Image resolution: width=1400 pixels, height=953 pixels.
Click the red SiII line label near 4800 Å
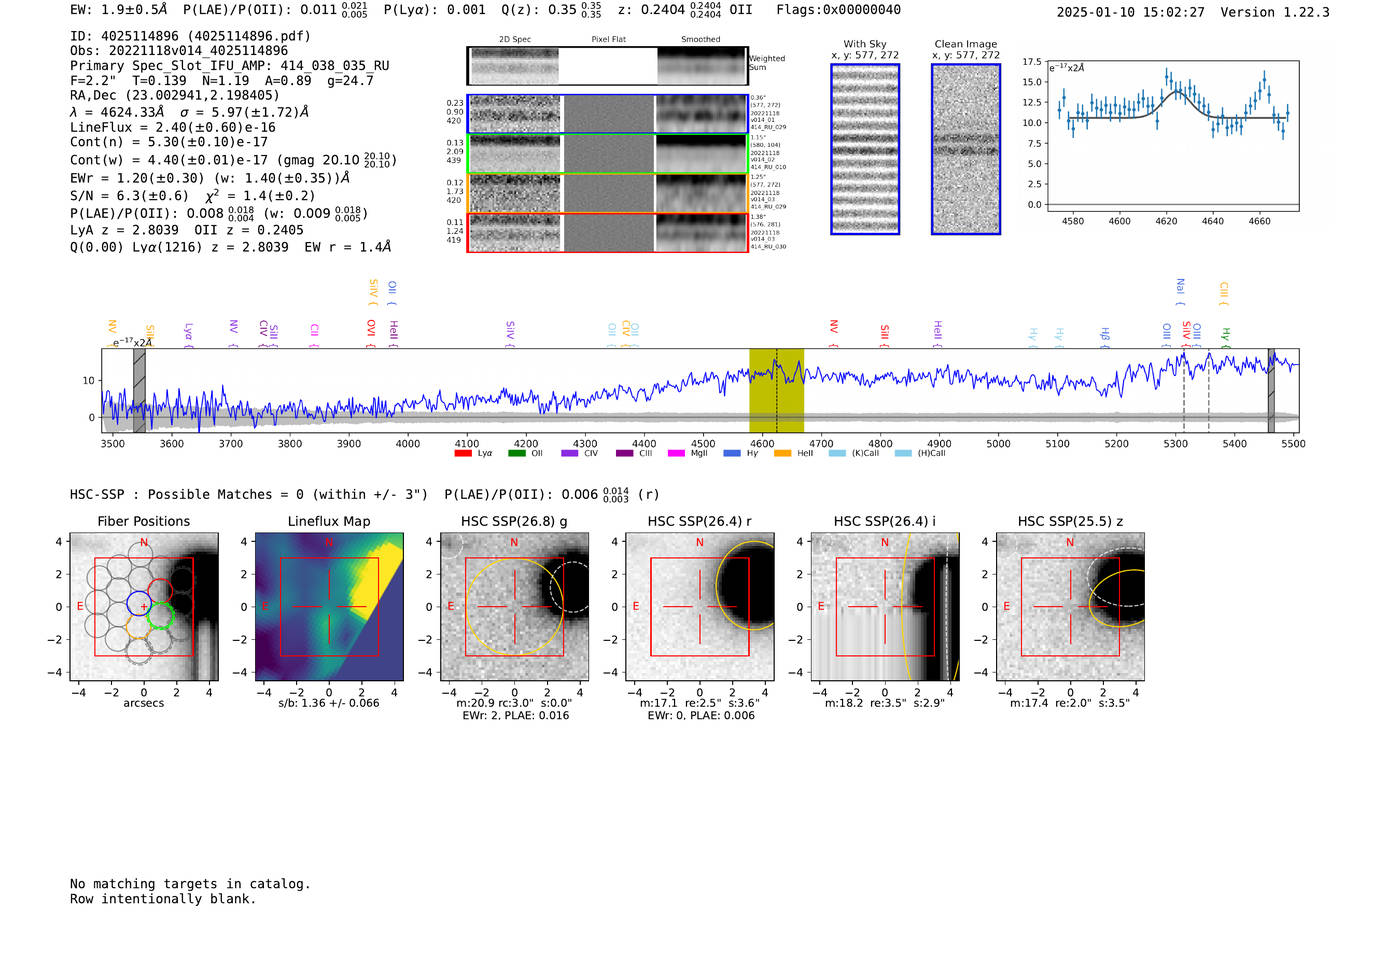(x=884, y=335)
